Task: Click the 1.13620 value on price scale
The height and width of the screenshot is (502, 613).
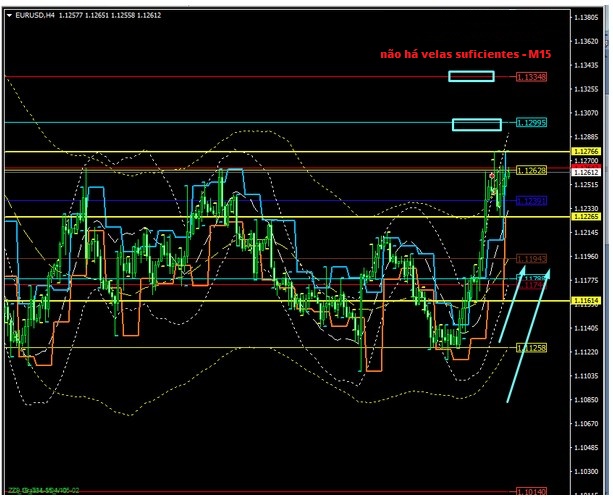Action: tap(585, 42)
